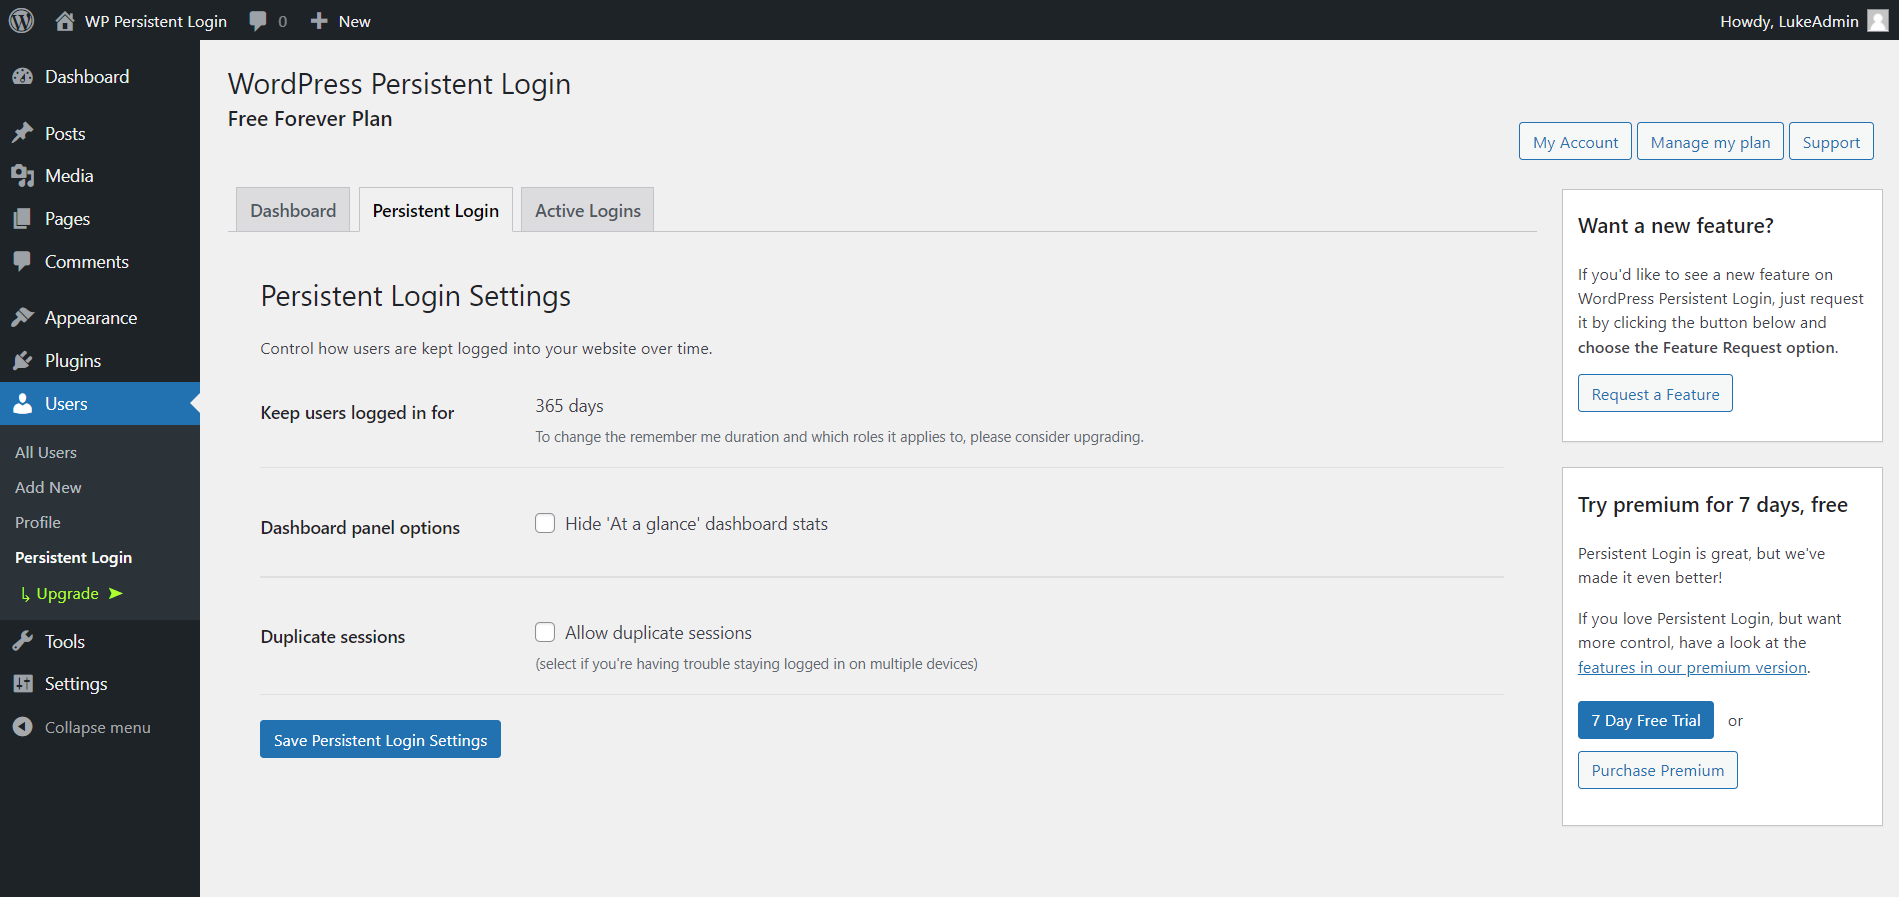Viewport: 1899px width, 897px height.
Task: Select the Persistent Login tab
Action: [x=436, y=210]
